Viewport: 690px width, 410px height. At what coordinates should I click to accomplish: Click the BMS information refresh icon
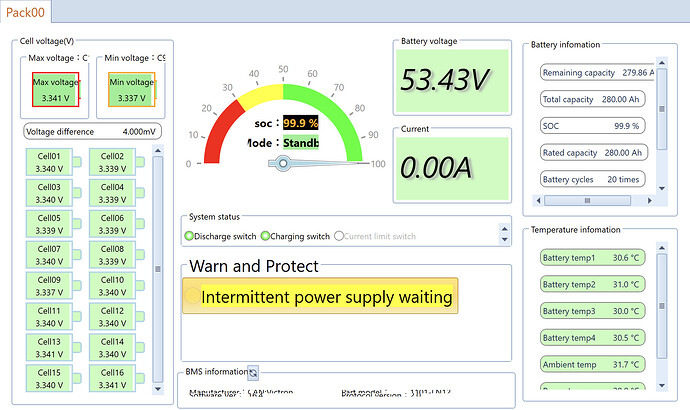253,373
